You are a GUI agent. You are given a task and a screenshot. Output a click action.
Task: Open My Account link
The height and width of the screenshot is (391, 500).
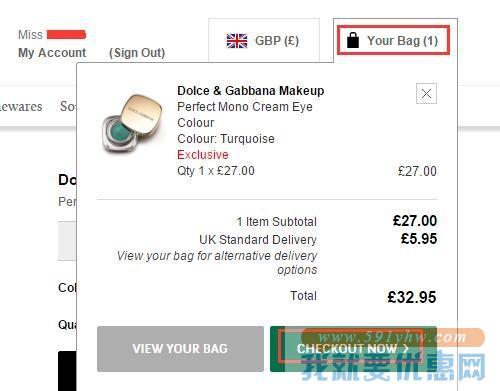tap(52, 53)
